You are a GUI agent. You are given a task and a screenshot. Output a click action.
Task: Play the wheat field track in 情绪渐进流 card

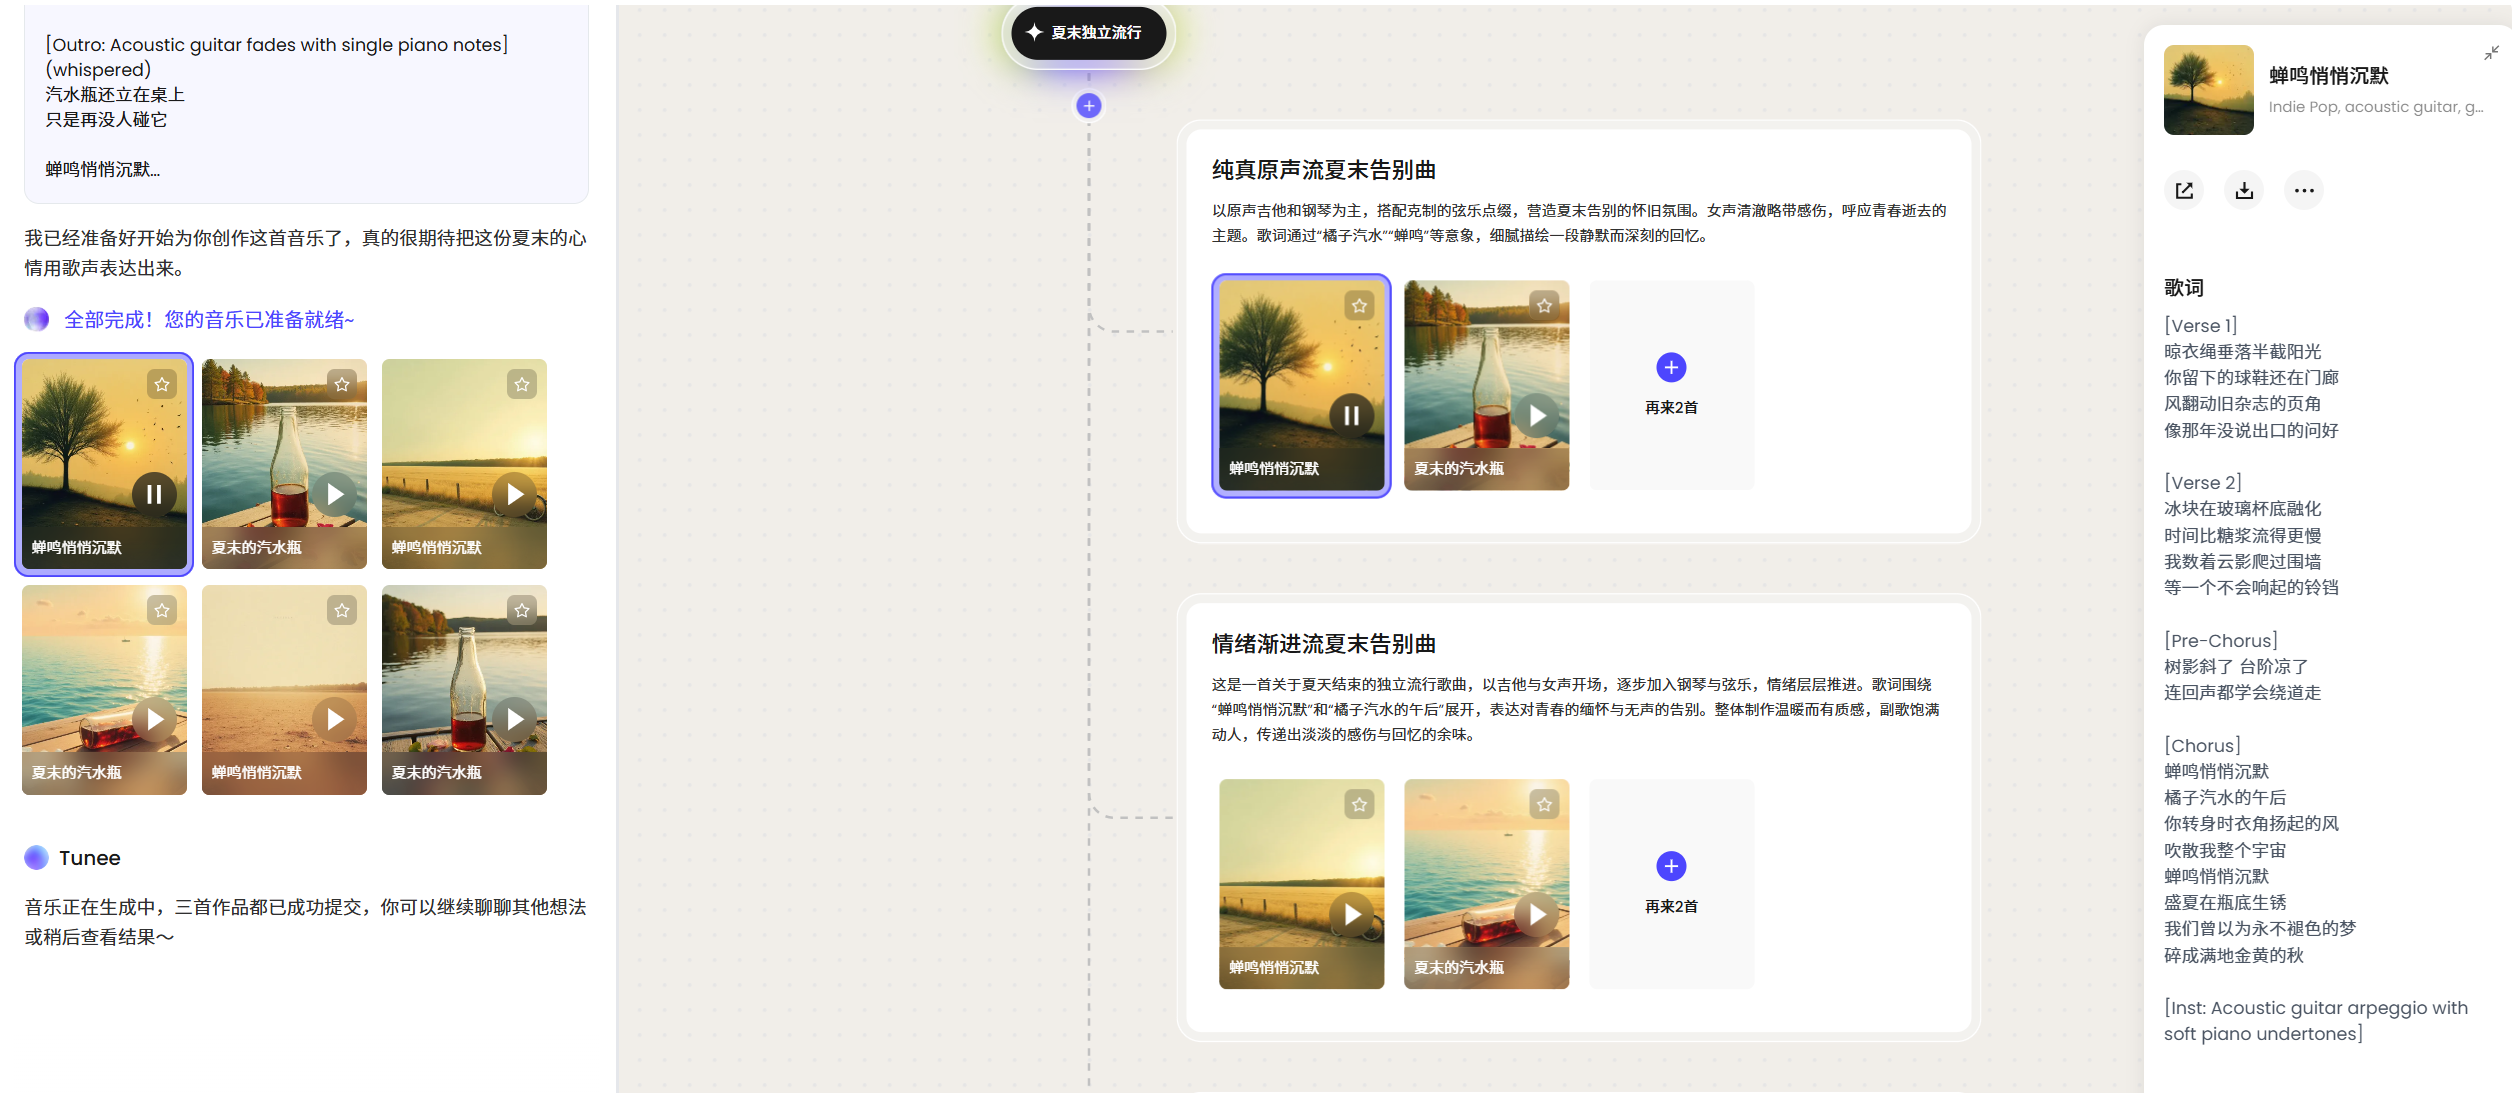[1351, 914]
